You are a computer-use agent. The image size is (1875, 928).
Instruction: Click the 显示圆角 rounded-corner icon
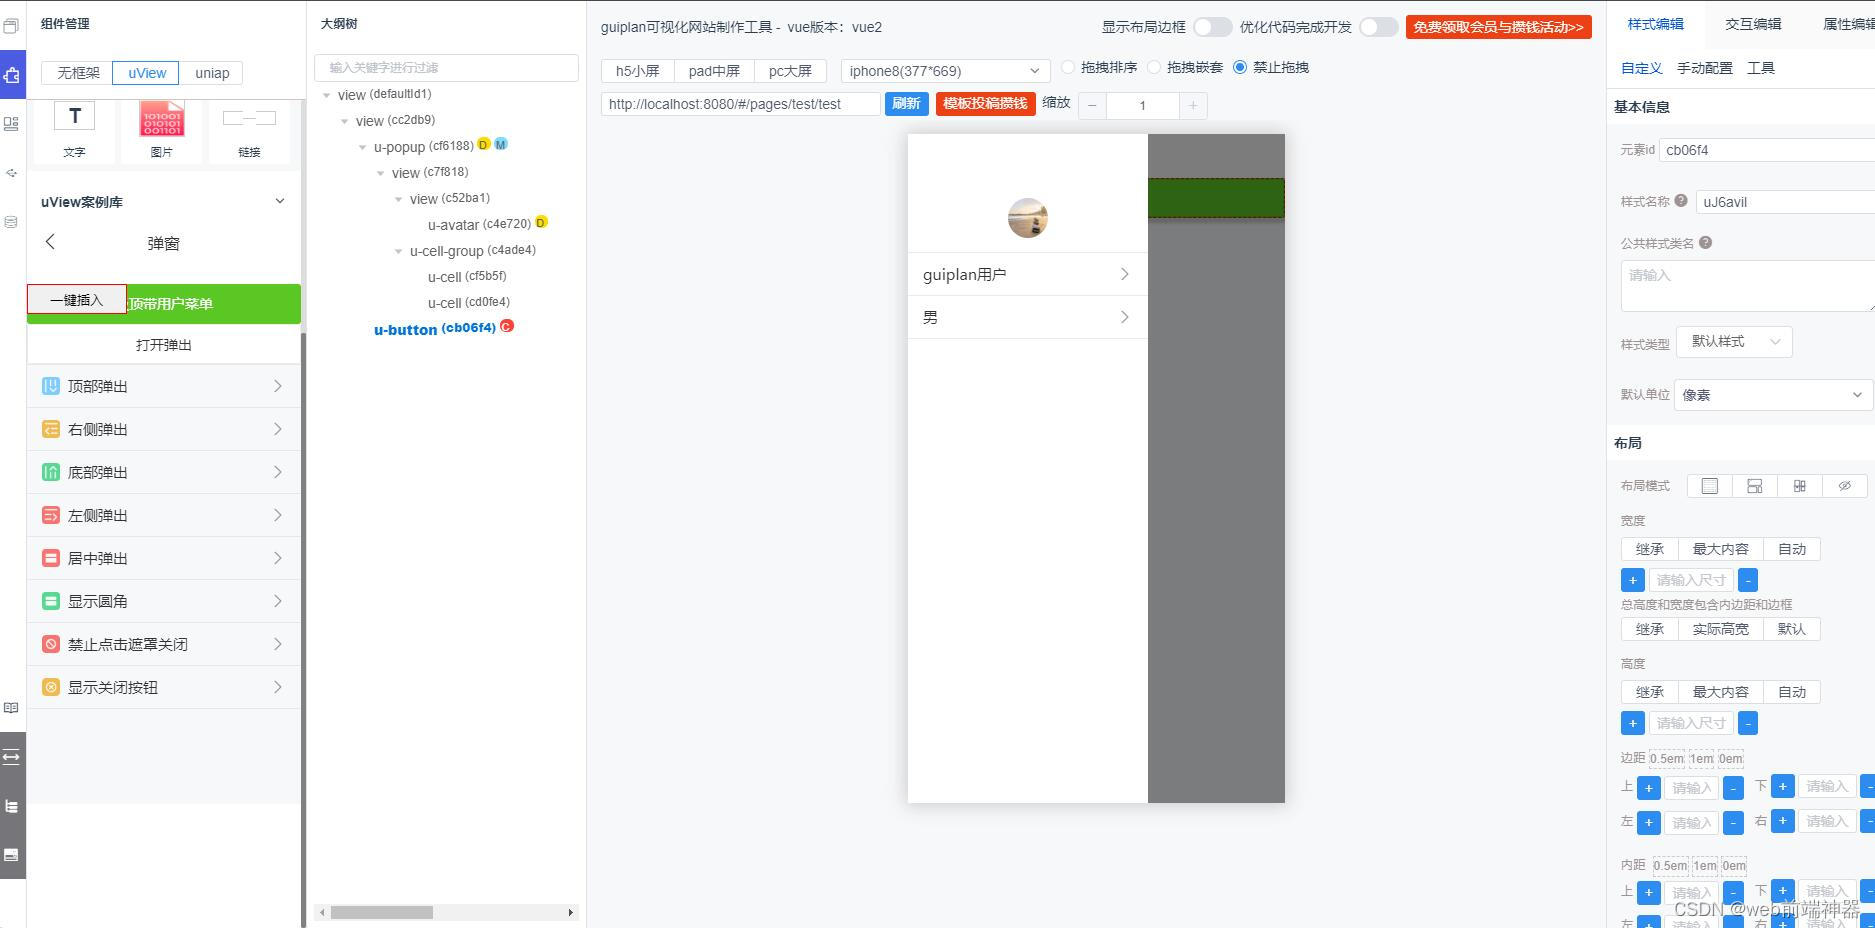[x=50, y=601]
